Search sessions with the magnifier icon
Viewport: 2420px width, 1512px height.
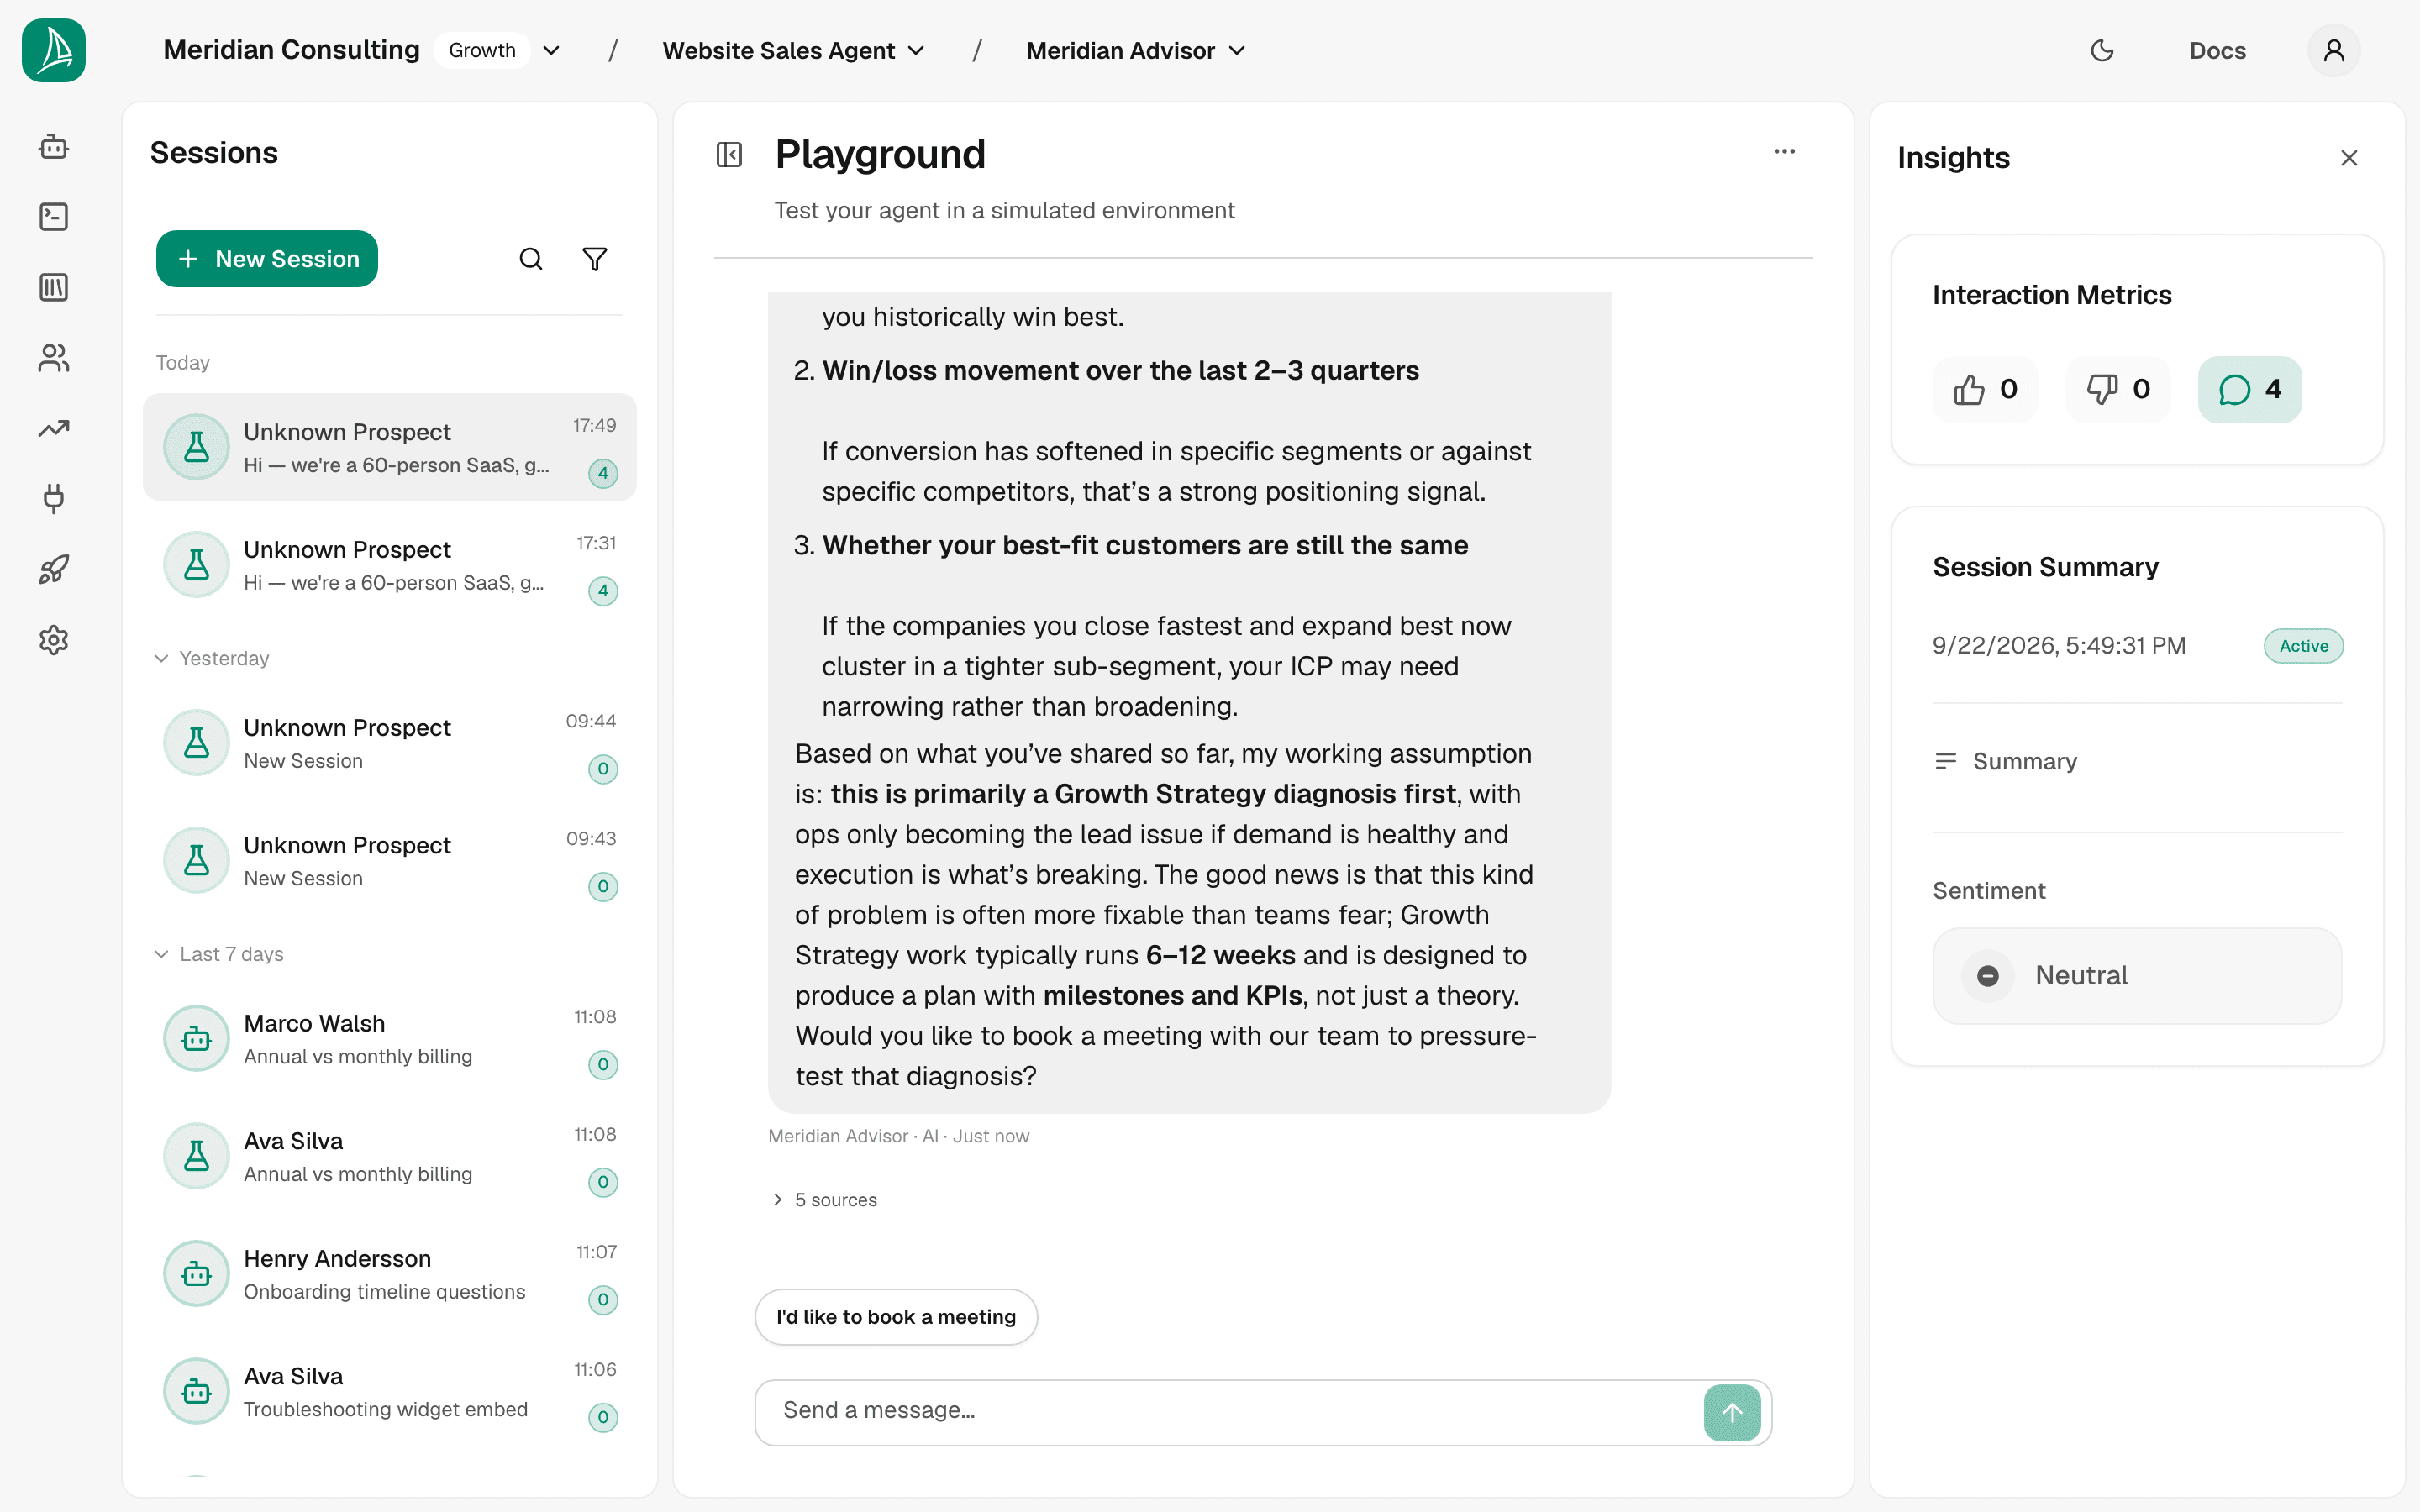[x=531, y=259]
